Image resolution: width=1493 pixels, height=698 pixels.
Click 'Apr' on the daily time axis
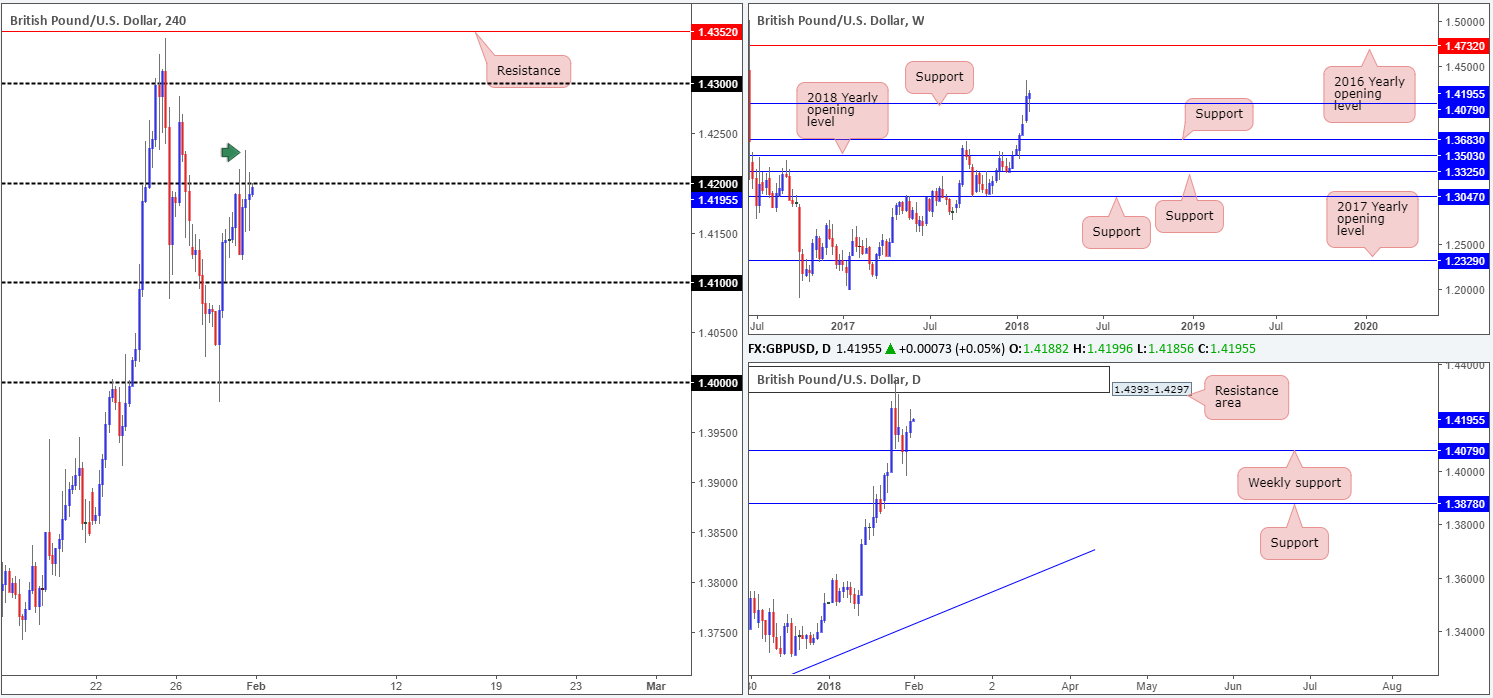click(x=1070, y=688)
